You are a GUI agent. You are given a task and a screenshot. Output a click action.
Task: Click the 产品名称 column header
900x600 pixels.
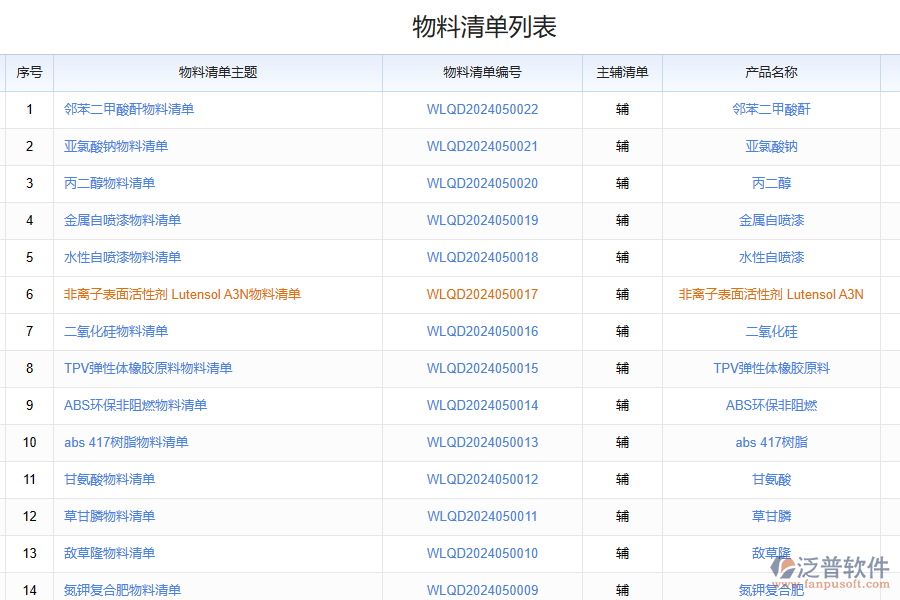(771, 72)
